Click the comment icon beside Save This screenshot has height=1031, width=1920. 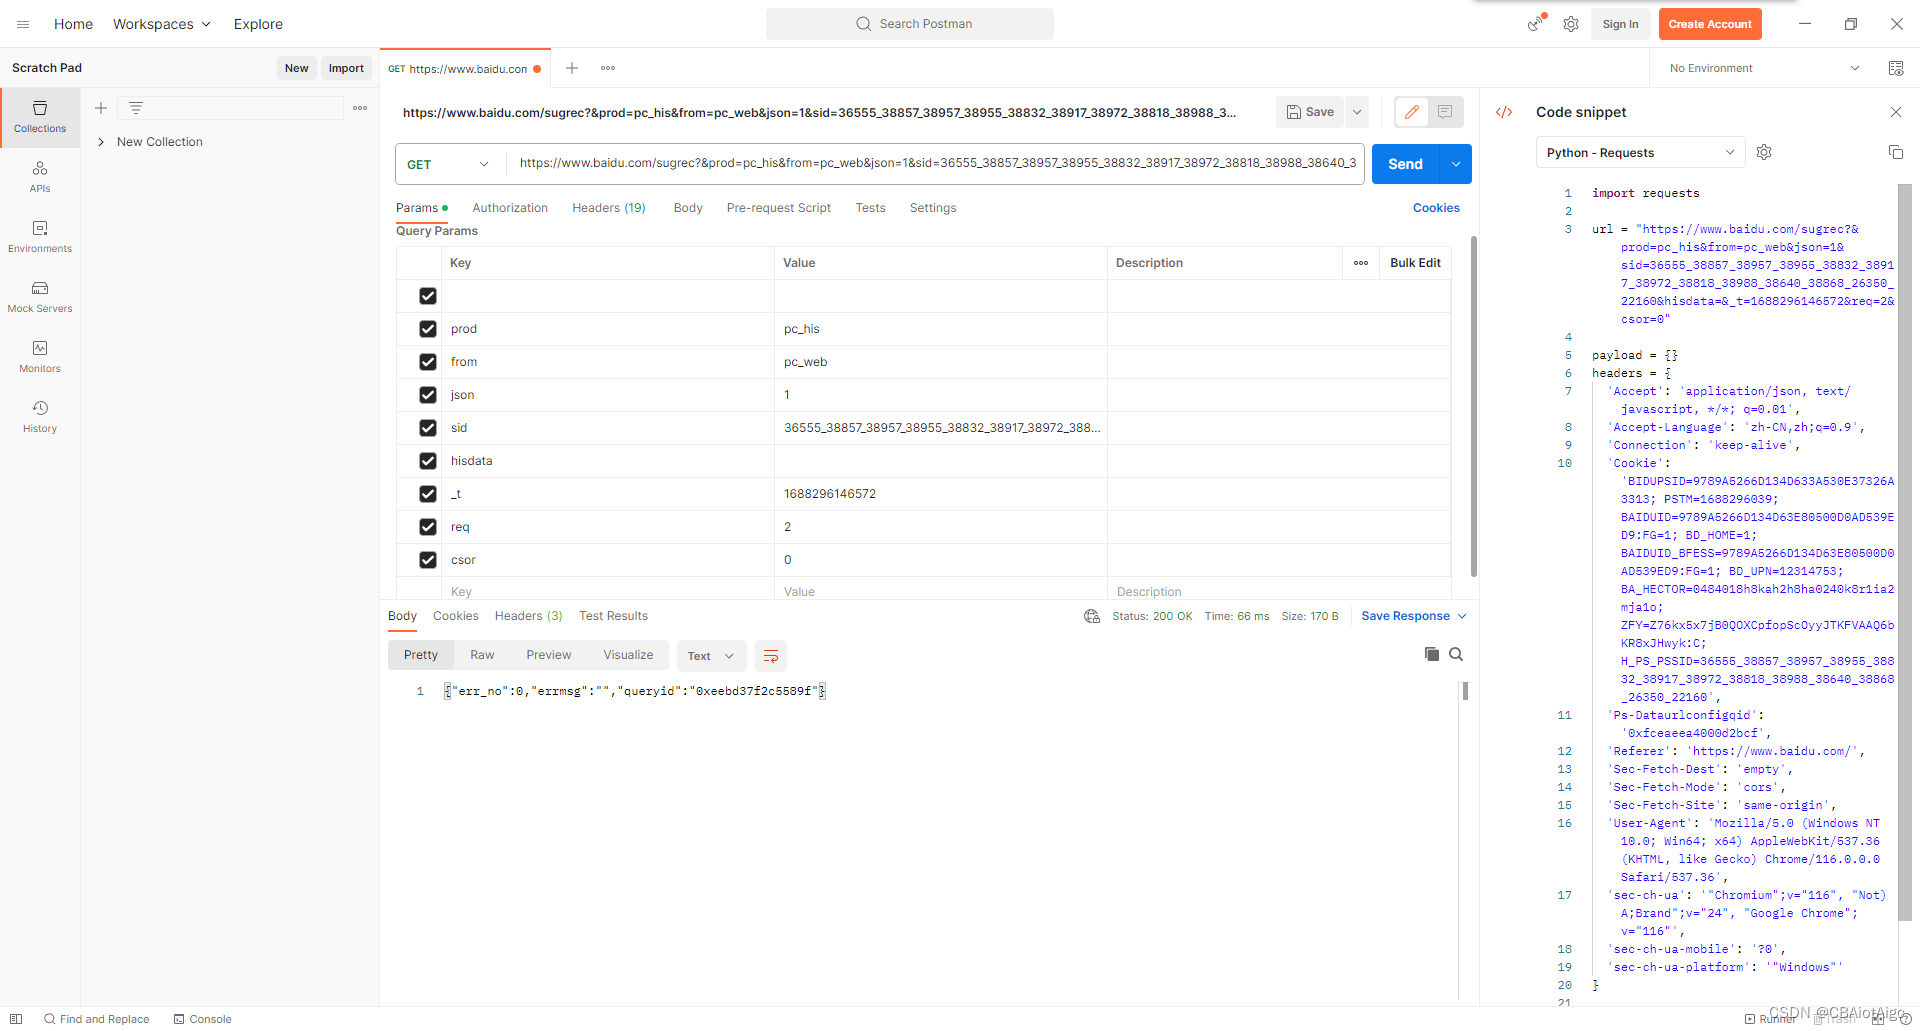coord(1445,112)
